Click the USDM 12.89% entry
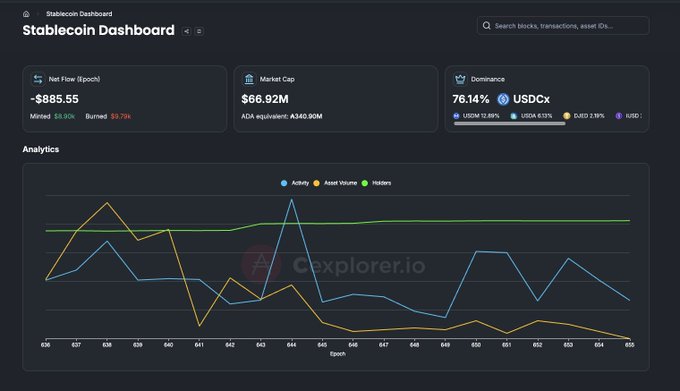680x391 pixels. coord(477,116)
